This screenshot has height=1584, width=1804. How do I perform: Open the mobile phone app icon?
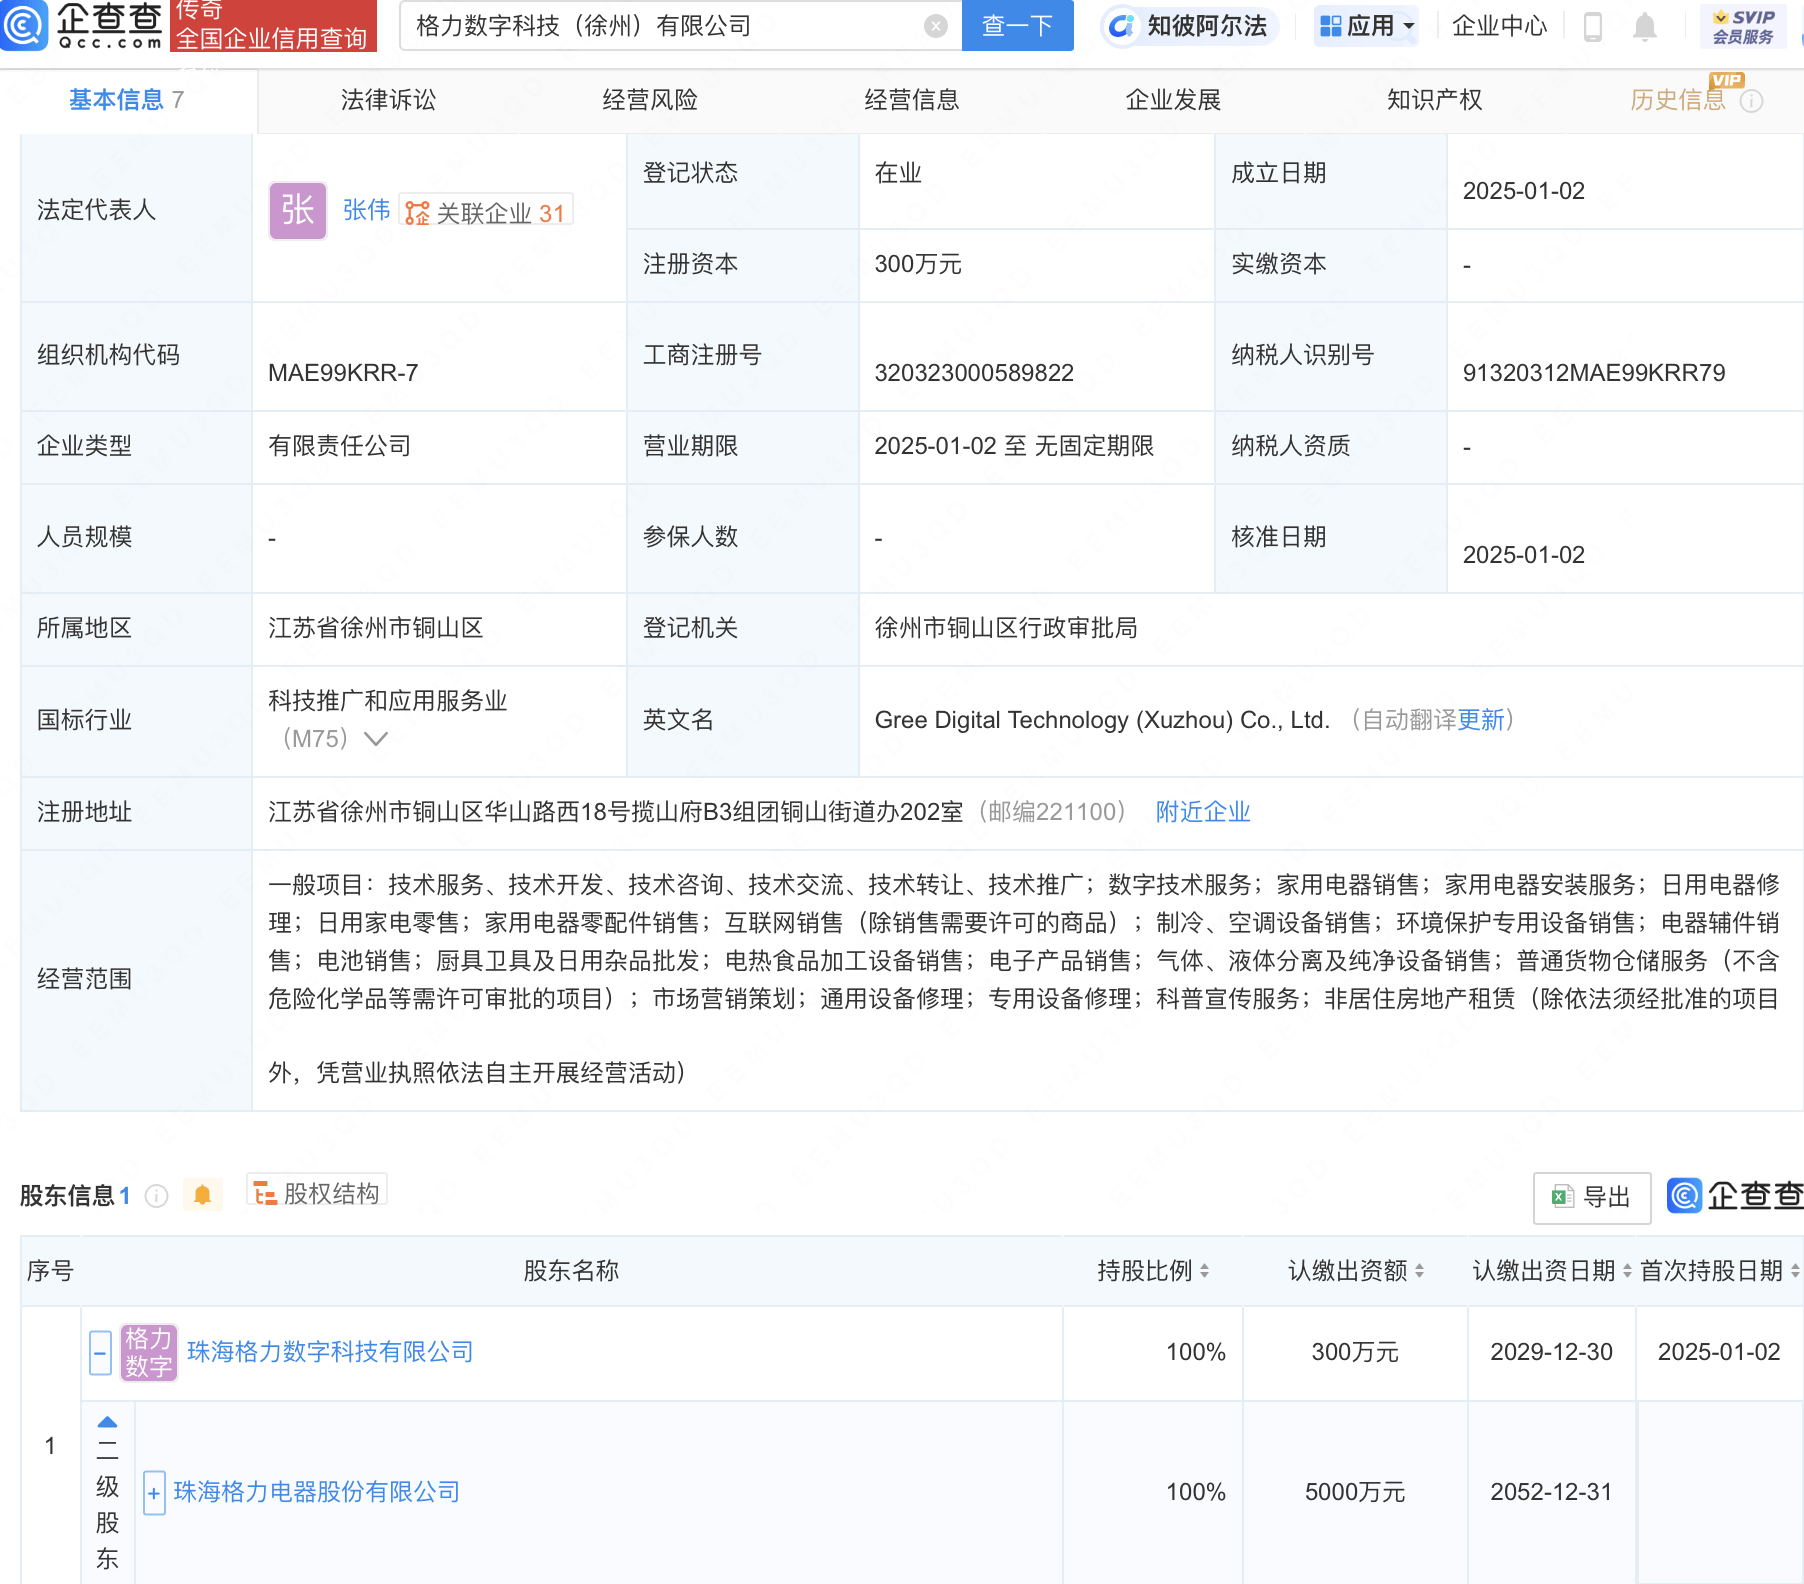pos(1593,26)
